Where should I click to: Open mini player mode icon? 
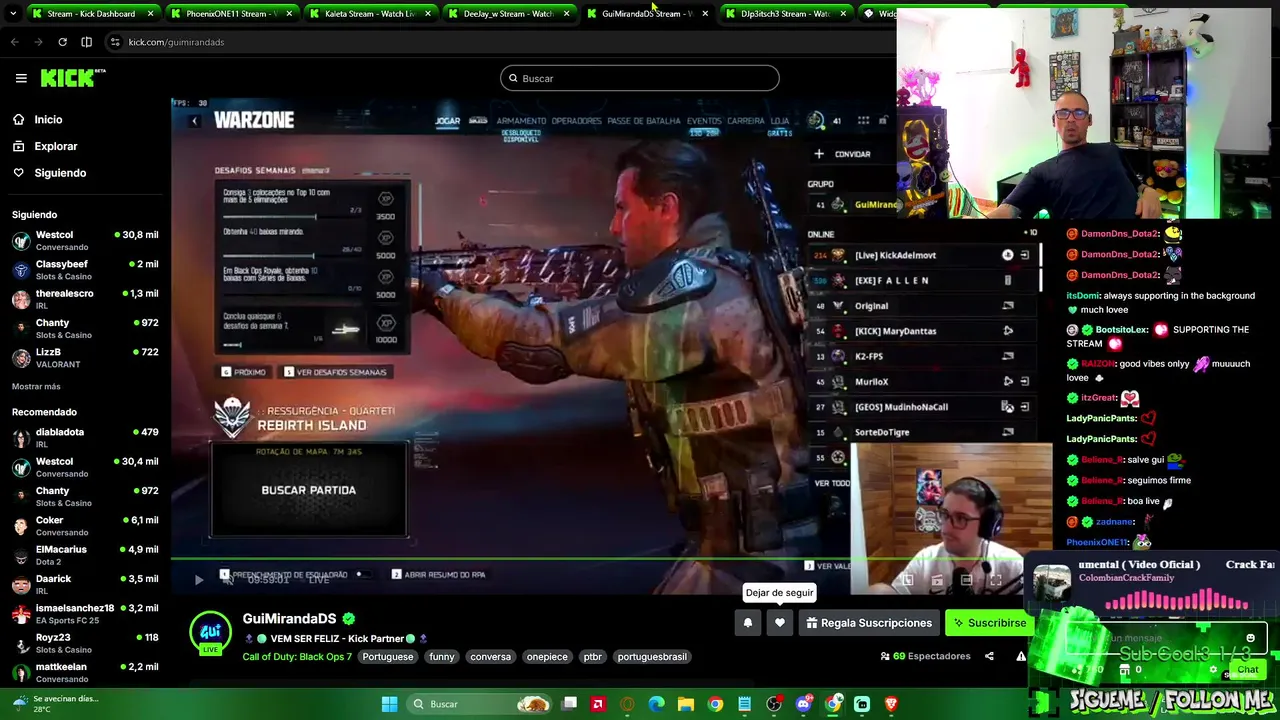(x=908, y=579)
